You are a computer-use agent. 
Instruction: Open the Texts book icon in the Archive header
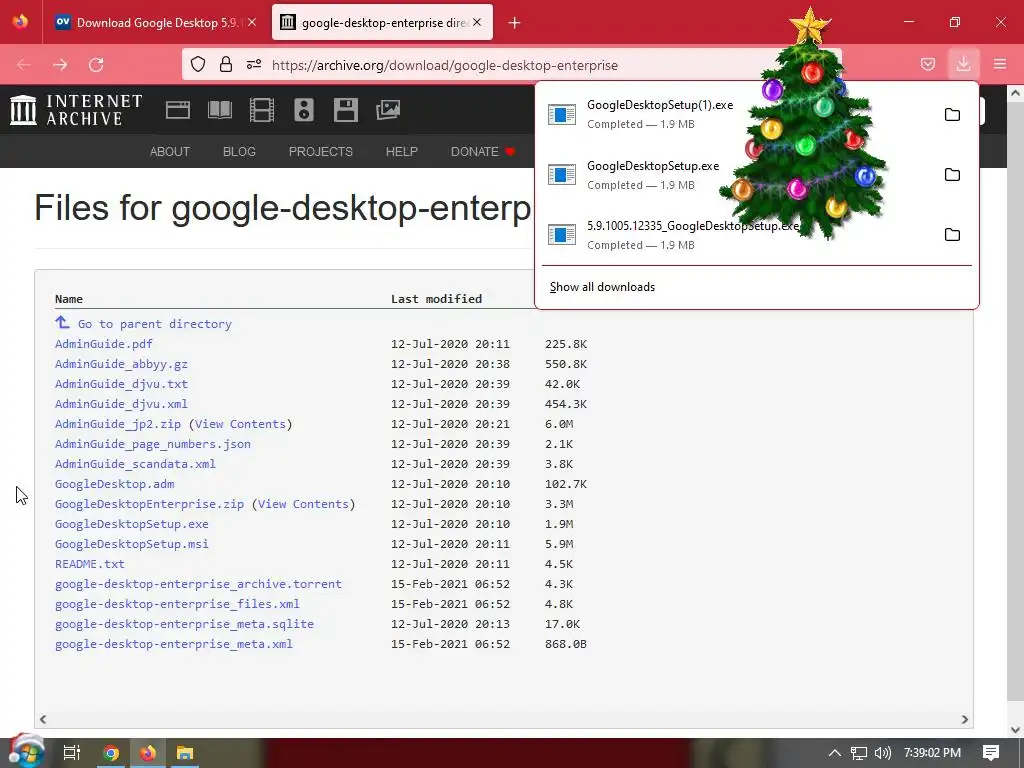(219, 110)
